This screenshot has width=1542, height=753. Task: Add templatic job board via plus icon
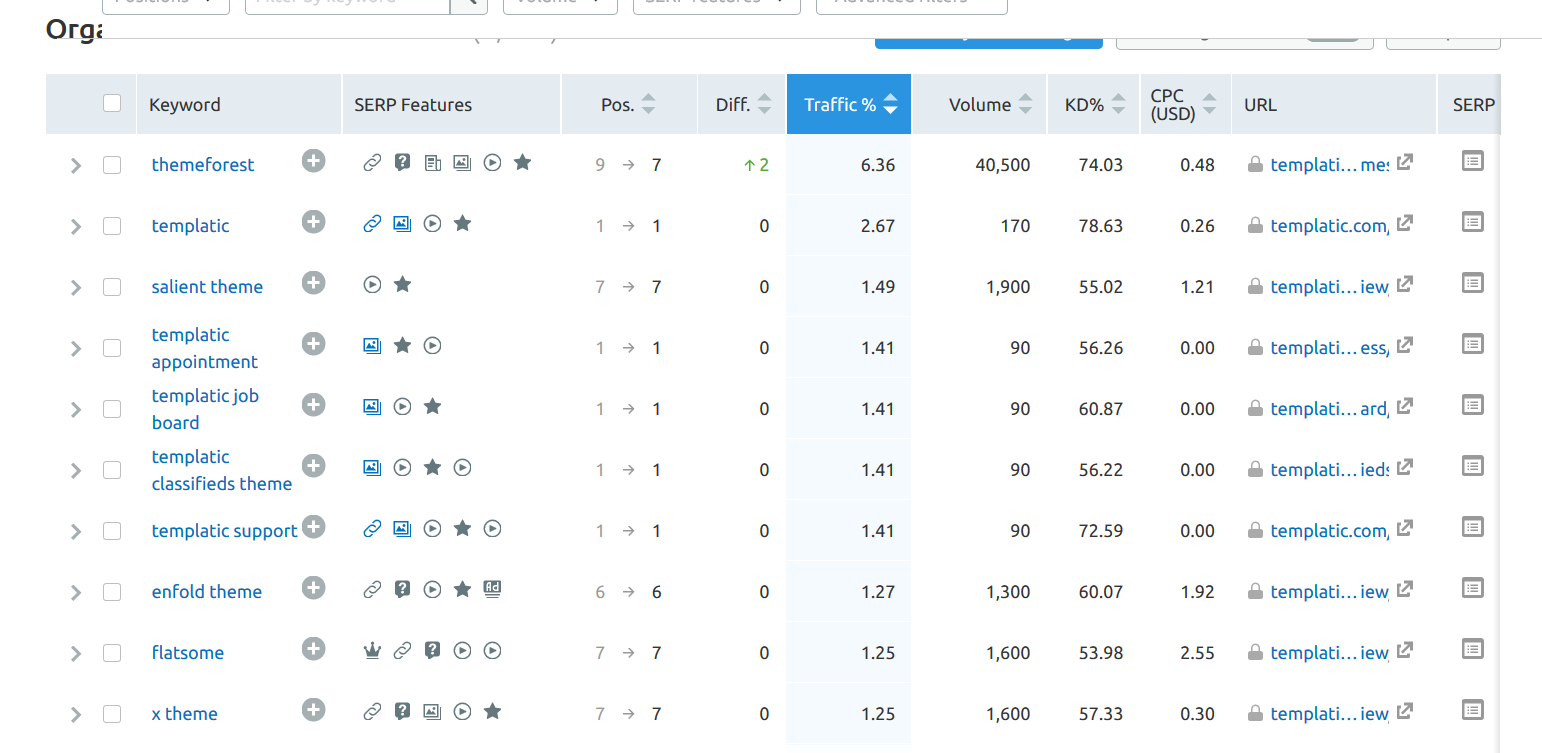coord(314,405)
